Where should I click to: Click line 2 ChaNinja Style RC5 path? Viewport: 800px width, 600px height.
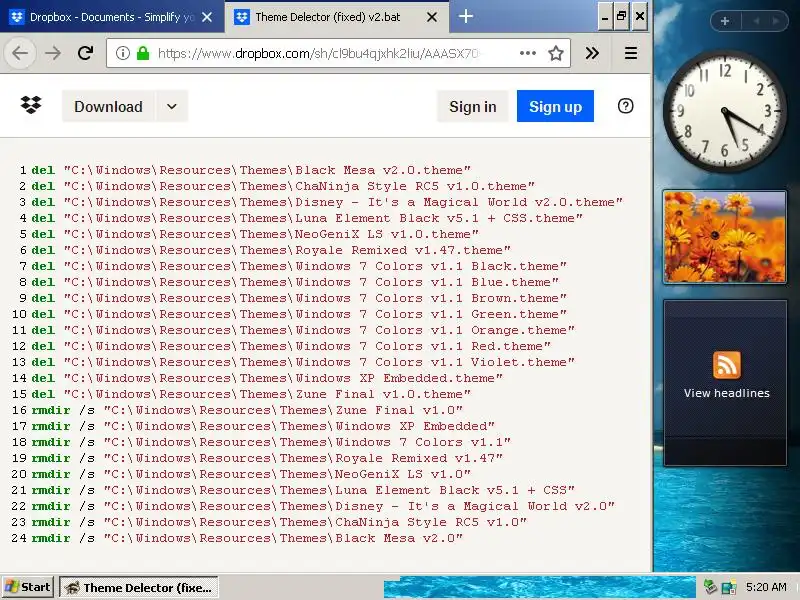[299, 186]
